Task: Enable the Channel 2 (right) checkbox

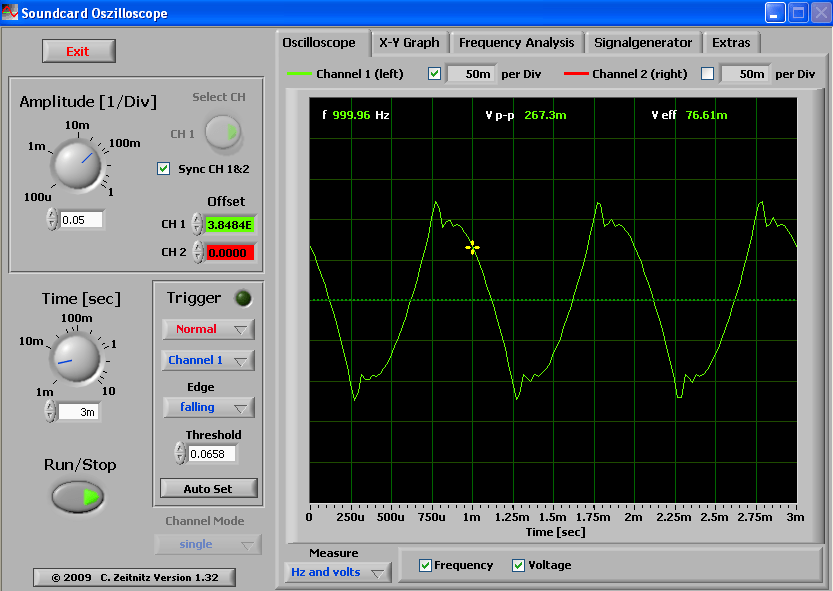Action: [708, 74]
